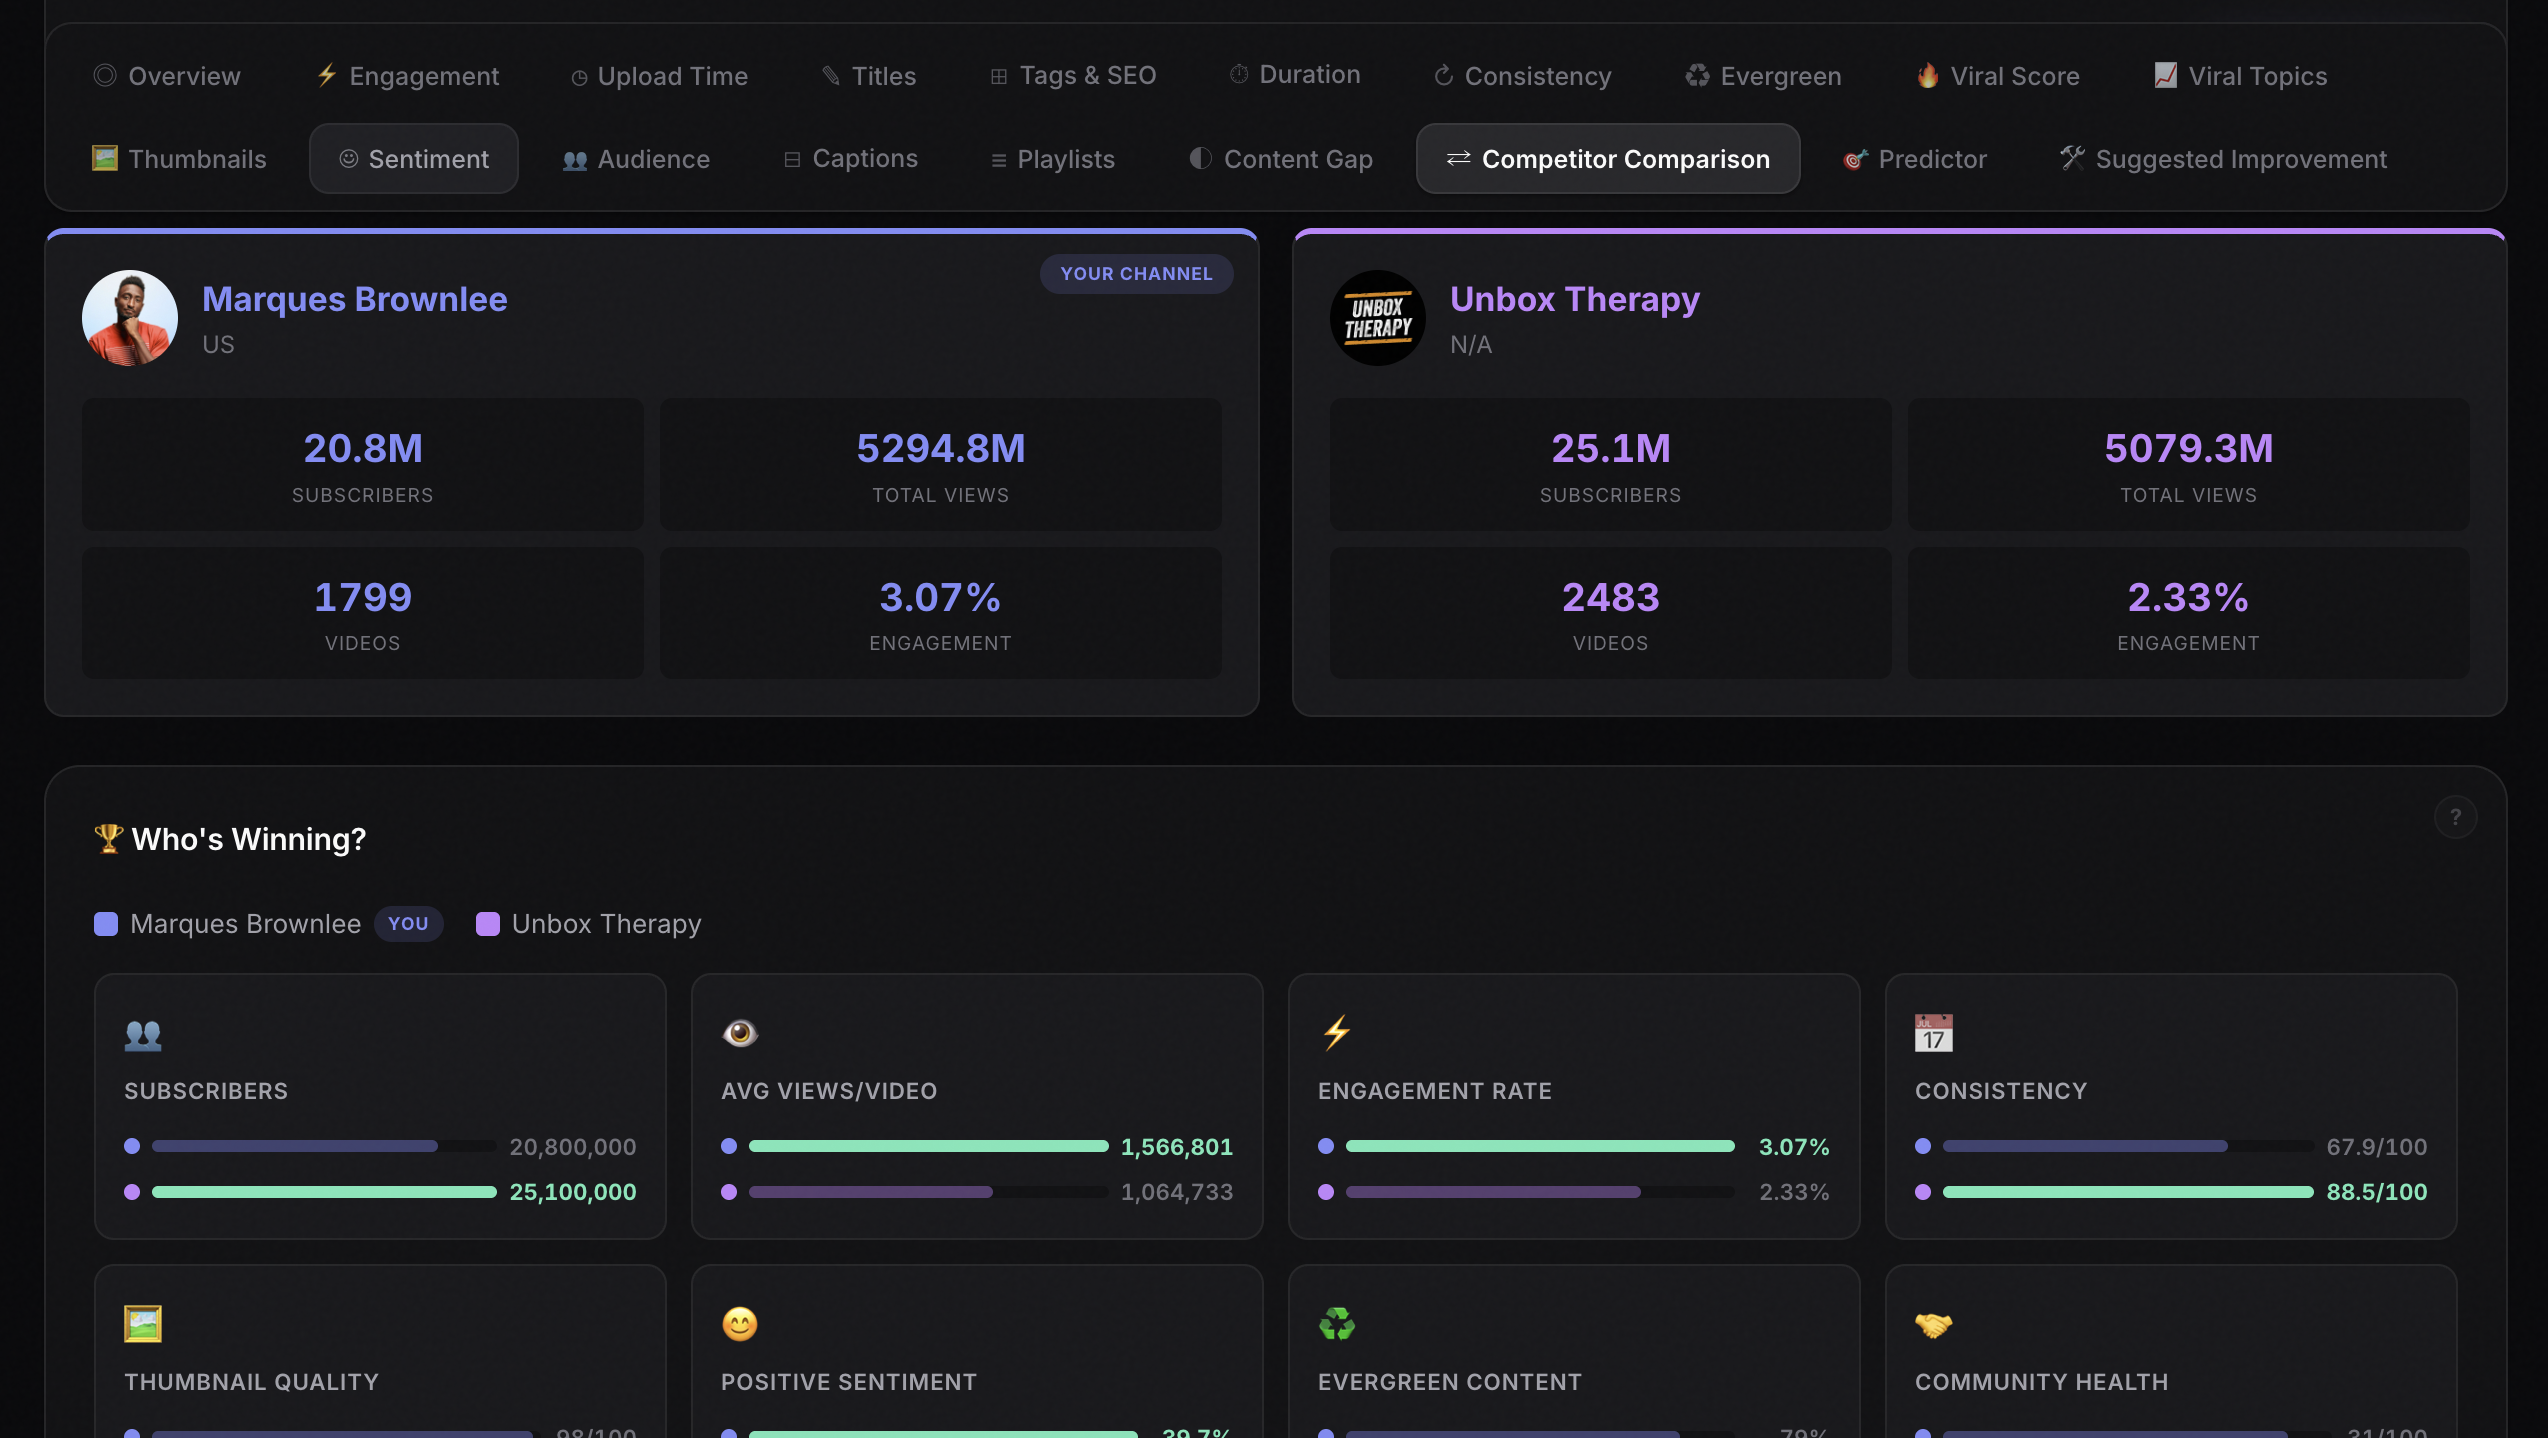
Task: Click the YOU badge next to Marques Brownlee
Action: (x=408, y=923)
